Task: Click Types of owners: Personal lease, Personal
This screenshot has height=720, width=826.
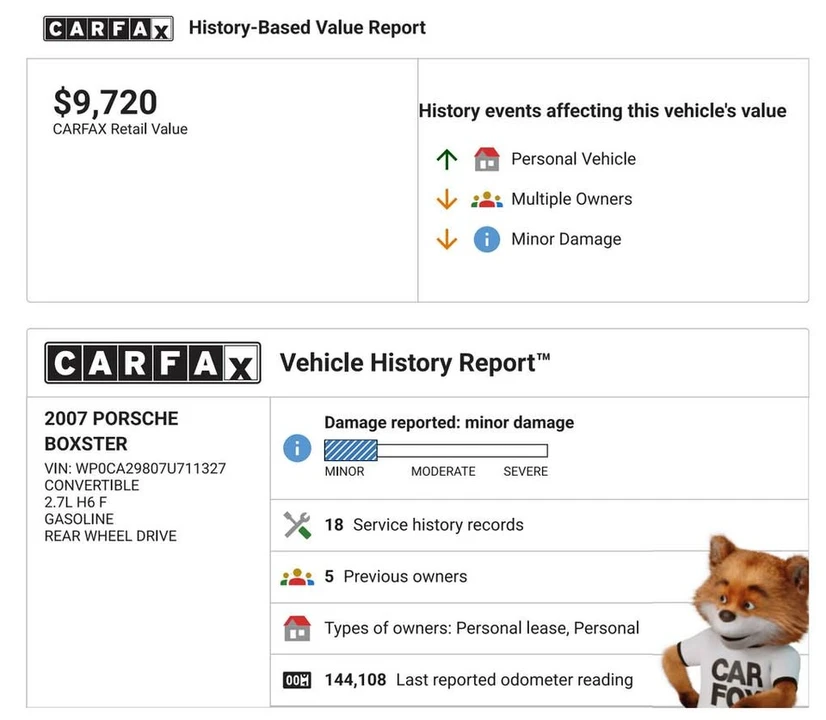Action: tap(482, 628)
